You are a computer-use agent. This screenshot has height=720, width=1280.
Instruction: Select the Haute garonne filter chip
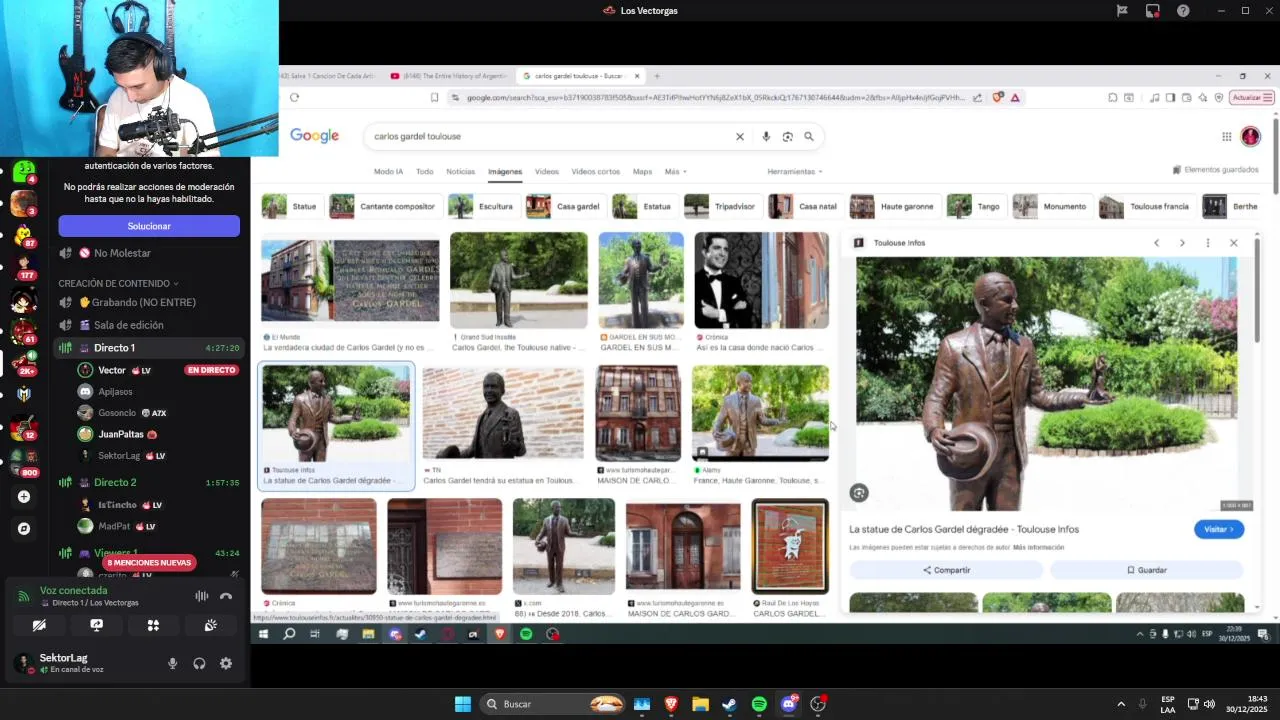coord(893,206)
